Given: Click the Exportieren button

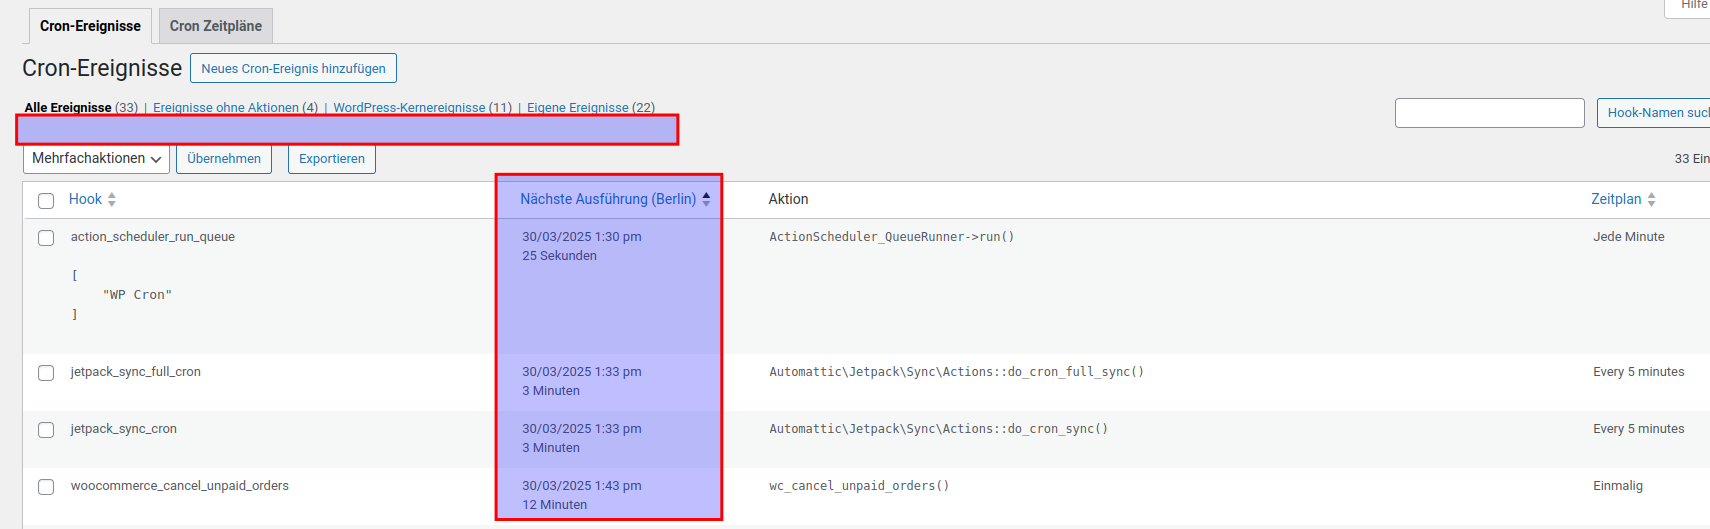Looking at the screenshot, I should point(332,159).
